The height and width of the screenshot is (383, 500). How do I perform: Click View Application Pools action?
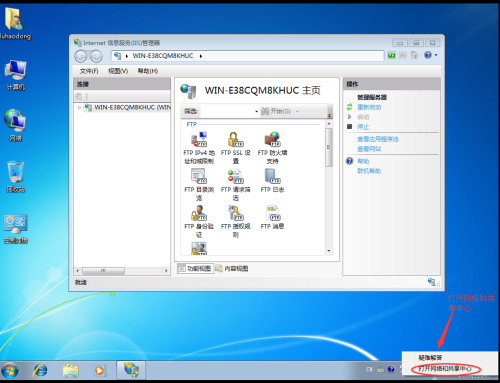pos(378,139)
